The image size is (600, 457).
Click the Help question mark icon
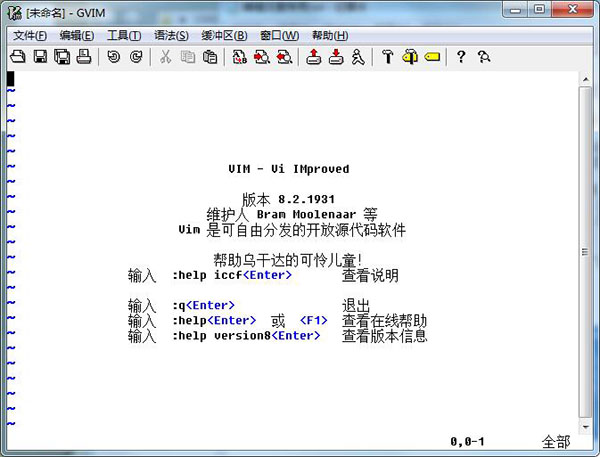461,57
